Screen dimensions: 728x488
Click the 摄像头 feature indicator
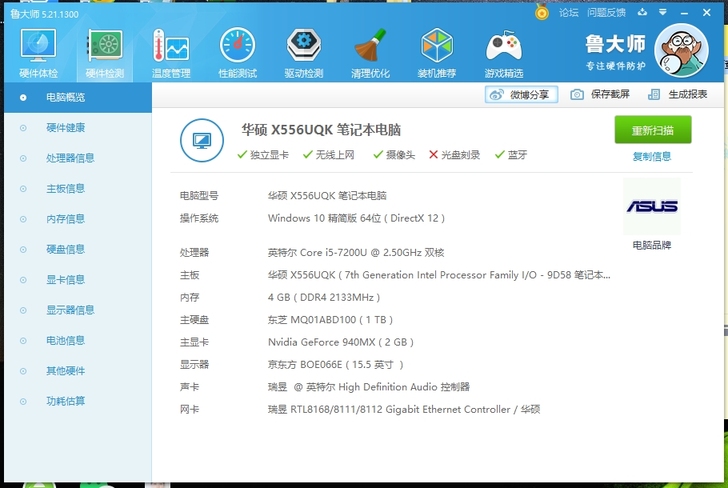[x=394, y=155]
